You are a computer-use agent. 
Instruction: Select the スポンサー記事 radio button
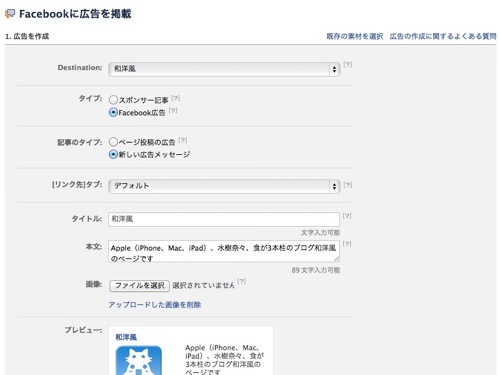pos(113,100)
